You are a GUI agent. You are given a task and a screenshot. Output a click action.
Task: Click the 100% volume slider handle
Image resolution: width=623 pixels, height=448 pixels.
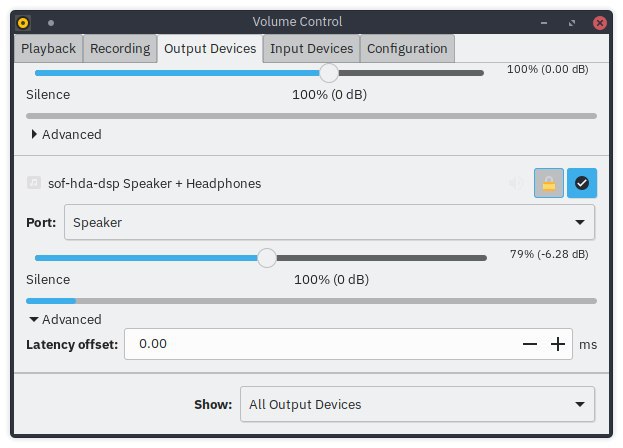[329, 73]
